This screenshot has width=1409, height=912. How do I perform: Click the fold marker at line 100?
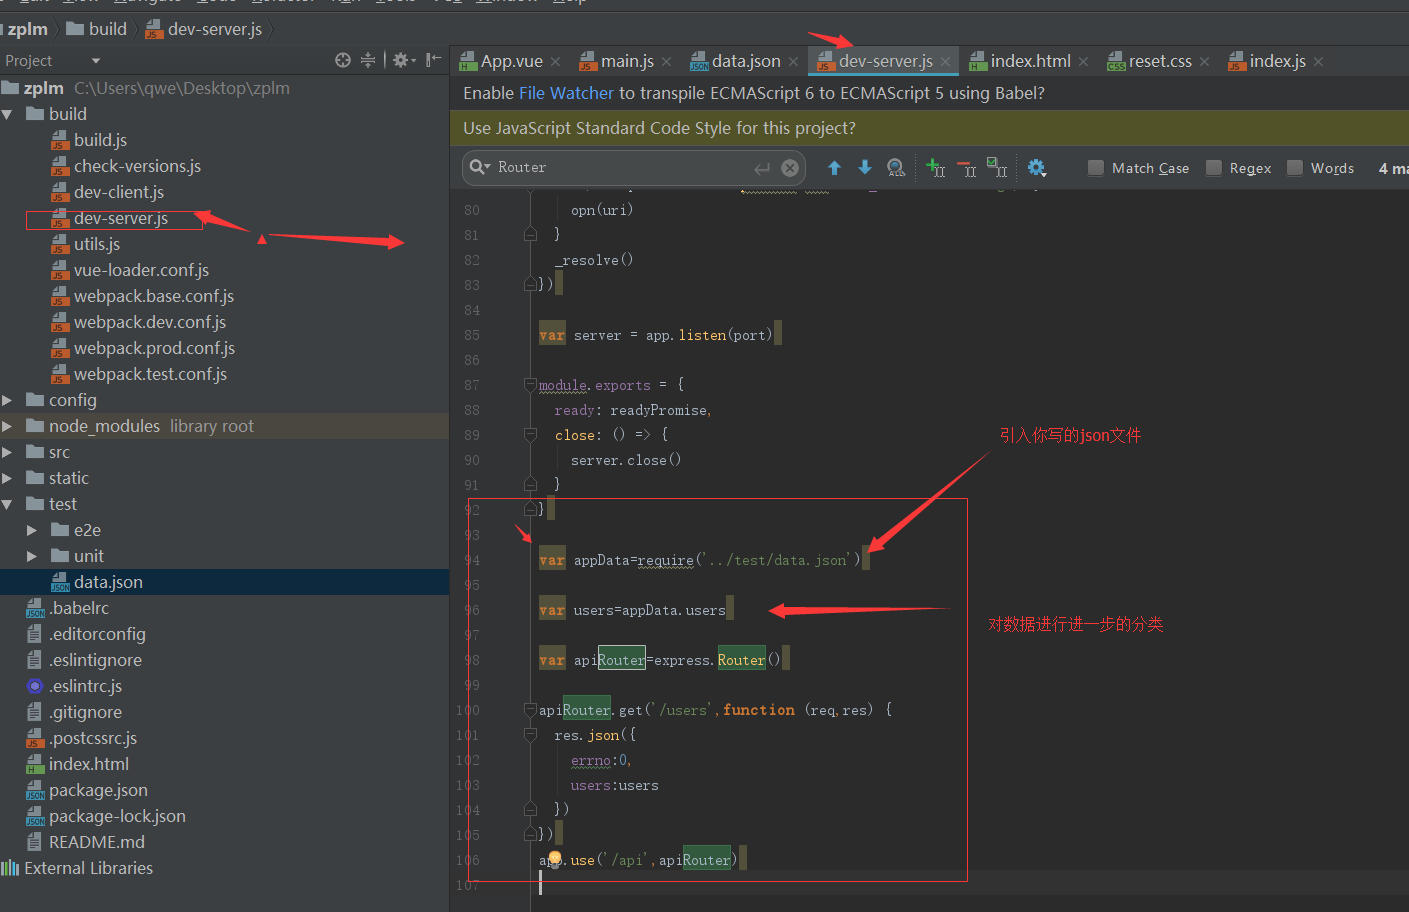click(530, 710)
